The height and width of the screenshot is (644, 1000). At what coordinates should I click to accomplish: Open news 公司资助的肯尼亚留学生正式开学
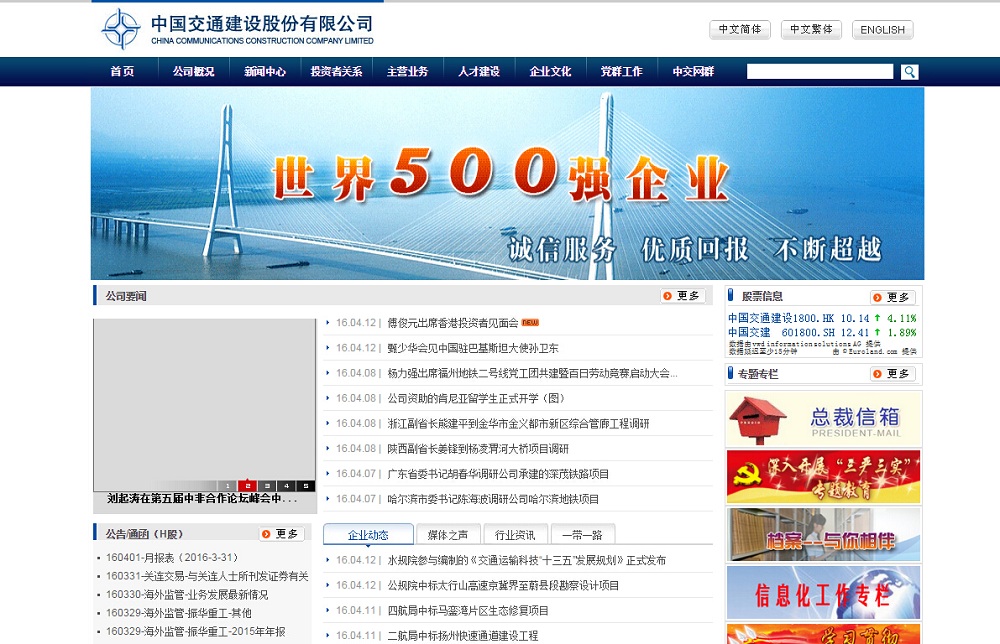point(476,399)
